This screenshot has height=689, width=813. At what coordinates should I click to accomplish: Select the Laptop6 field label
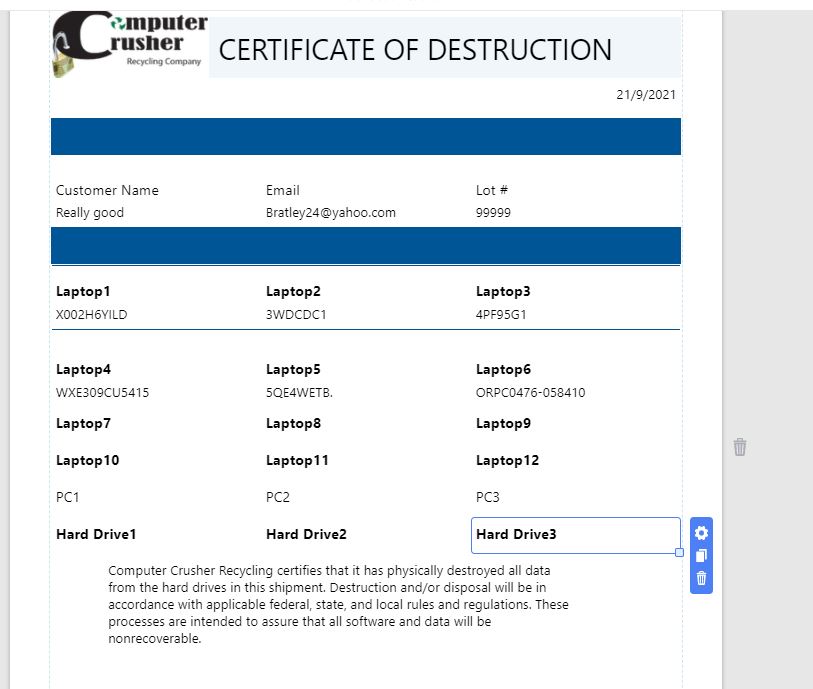(503, 370)
